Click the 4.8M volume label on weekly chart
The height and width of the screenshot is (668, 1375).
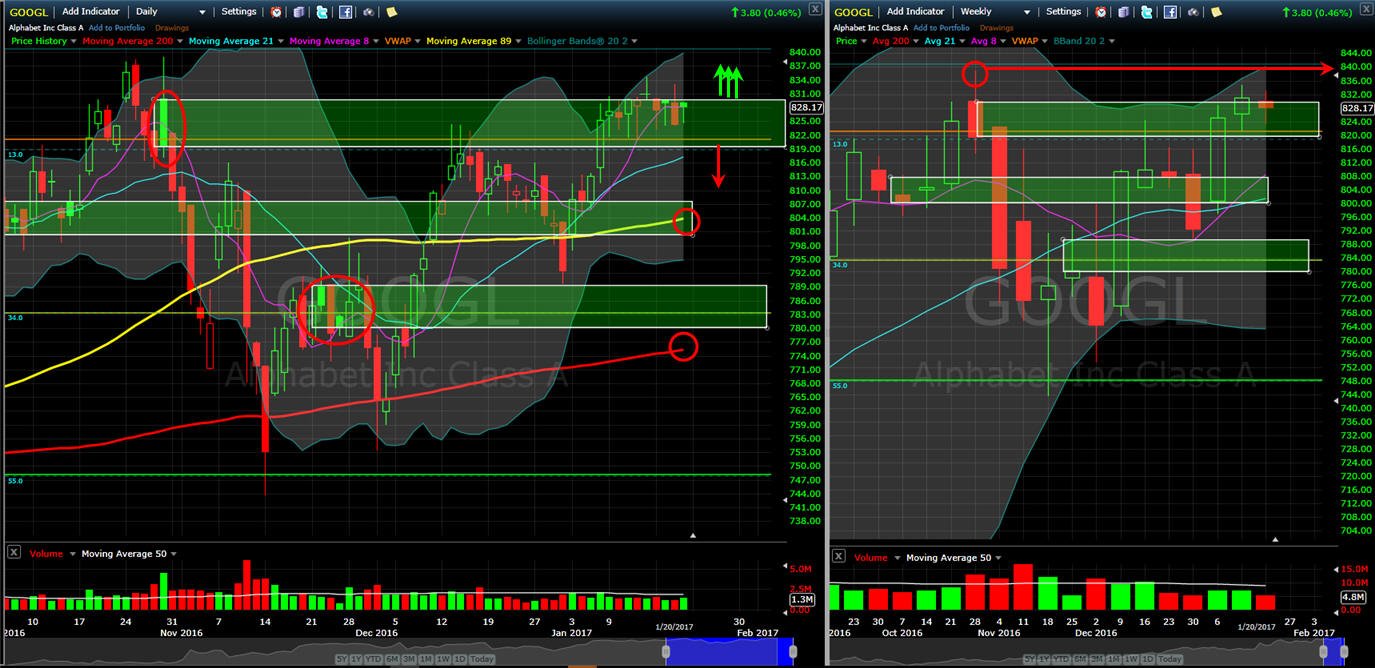pos(1351,598)
